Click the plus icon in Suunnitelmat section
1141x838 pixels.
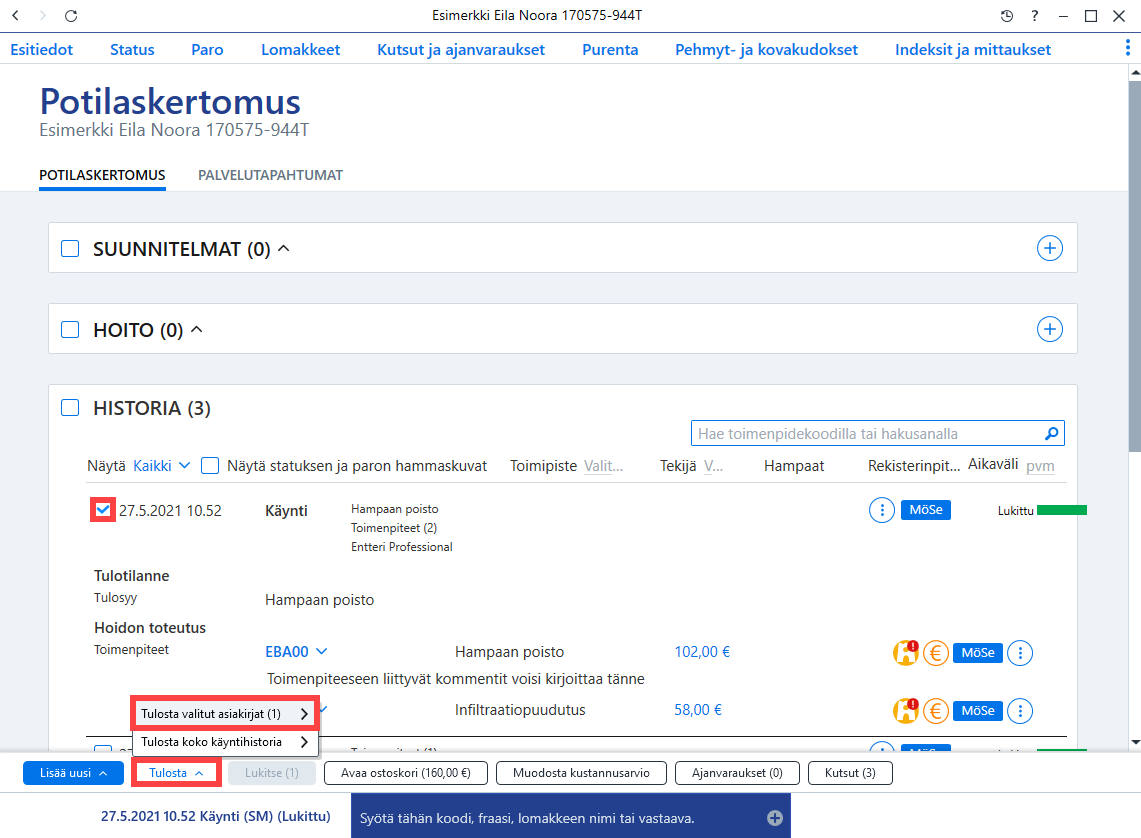pos(1049,248)
